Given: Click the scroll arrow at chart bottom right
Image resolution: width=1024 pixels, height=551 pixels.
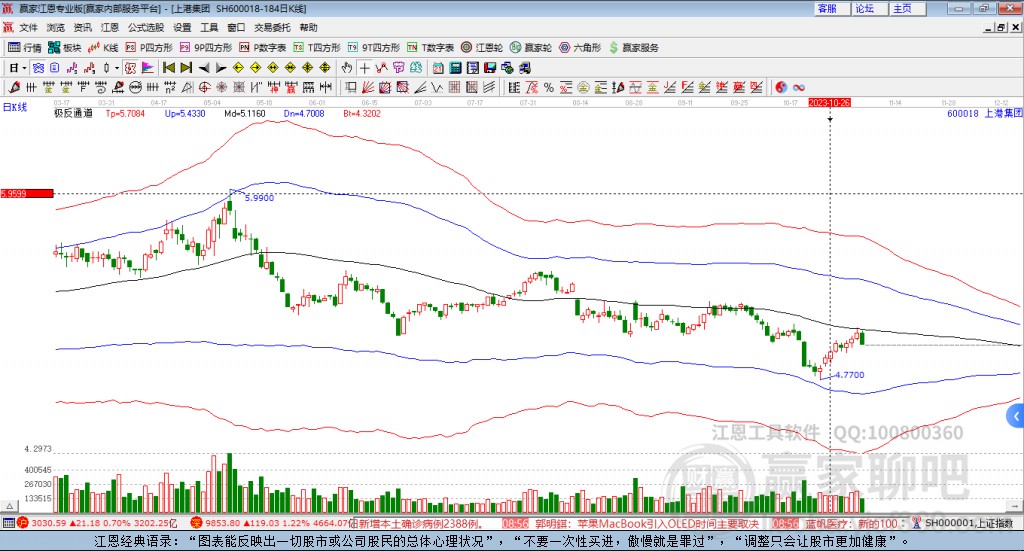Looking at the screenshot, I should pos(1016,506).
